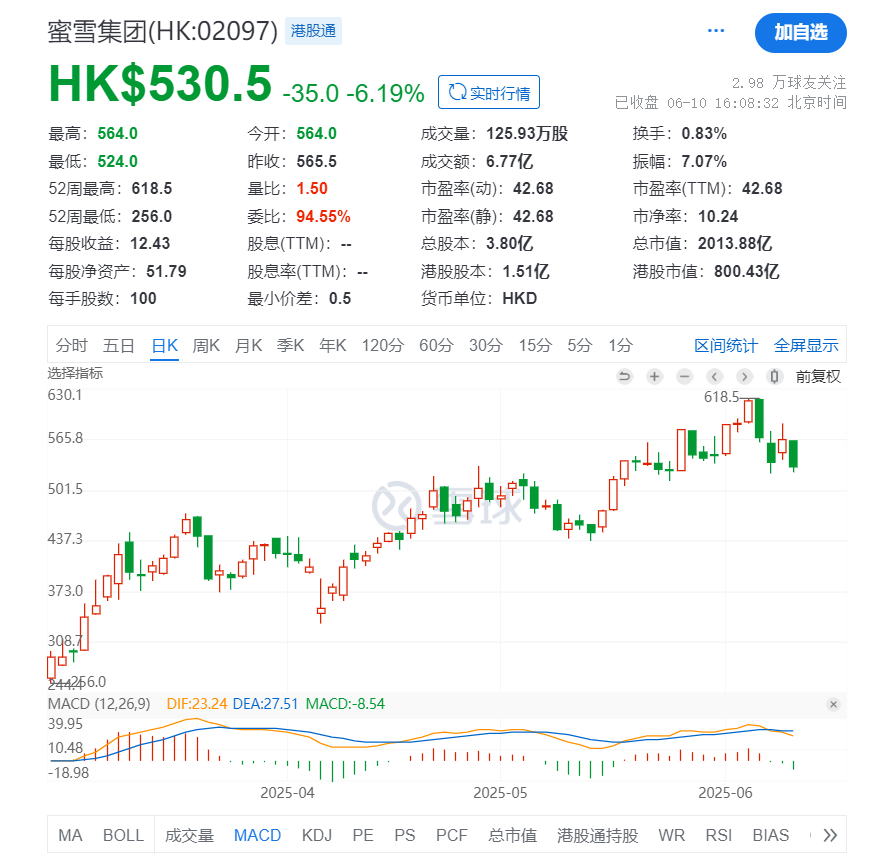Select the PS indicator
The width and height of the screenshot is (889, 862).
tap(405, 835)
